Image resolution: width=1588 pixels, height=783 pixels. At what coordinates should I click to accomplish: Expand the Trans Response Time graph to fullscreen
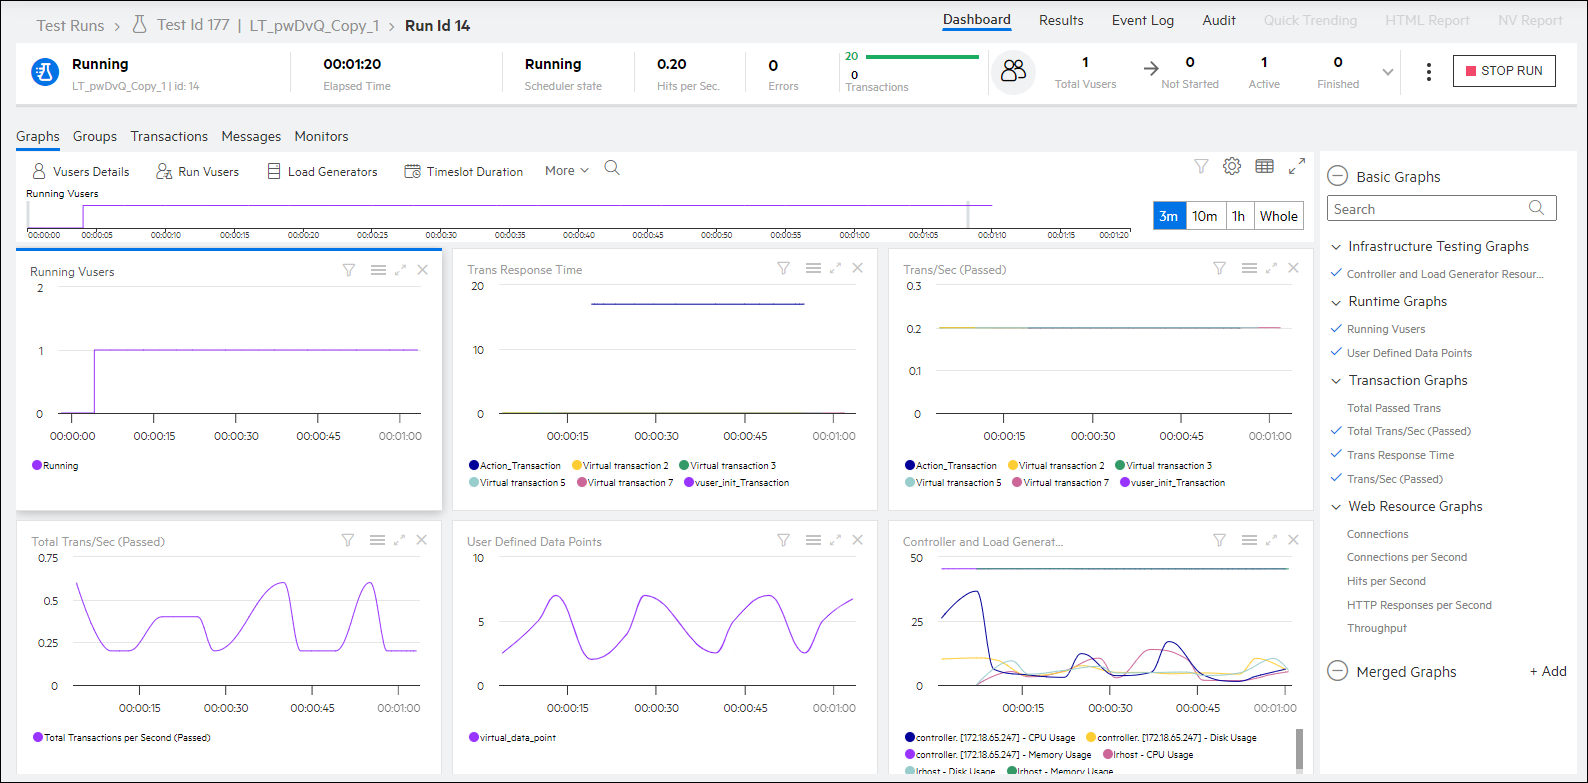click(x=836, y=268)
